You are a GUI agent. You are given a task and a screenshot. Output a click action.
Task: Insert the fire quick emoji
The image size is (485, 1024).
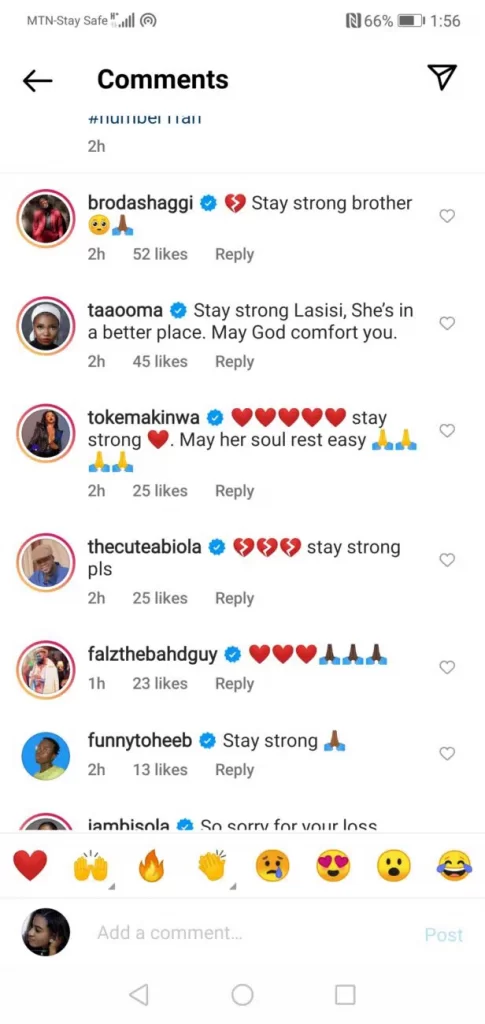pos(151,866)
